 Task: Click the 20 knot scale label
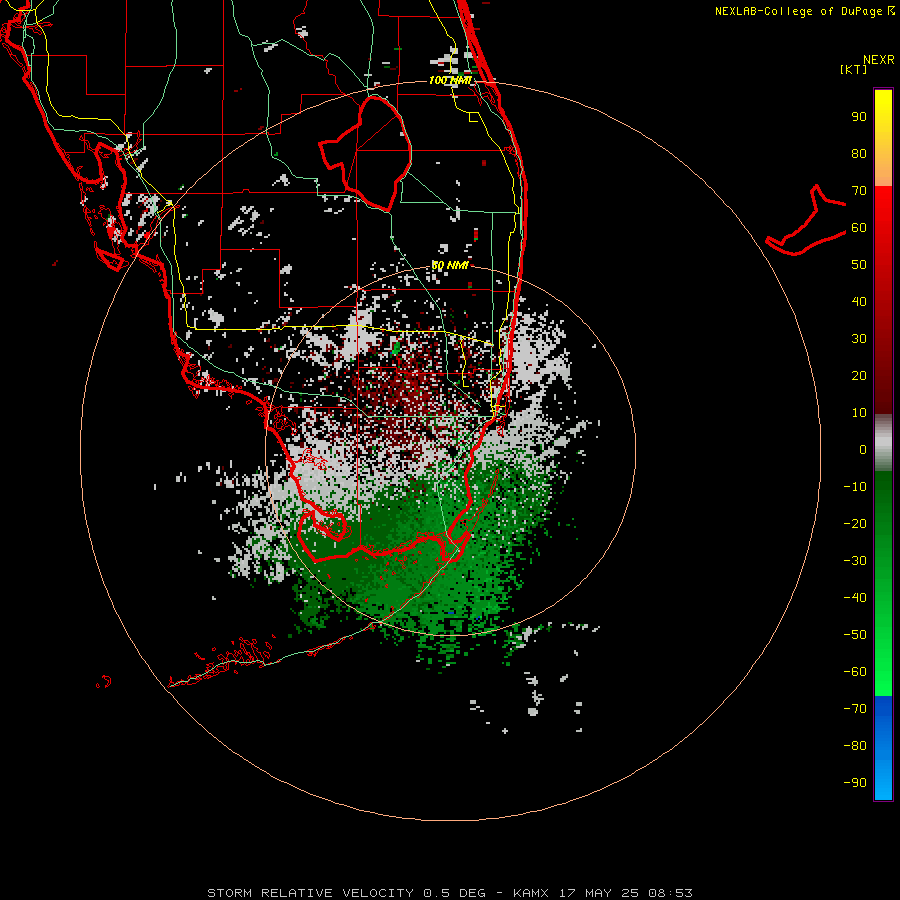[x=859, y=376]
